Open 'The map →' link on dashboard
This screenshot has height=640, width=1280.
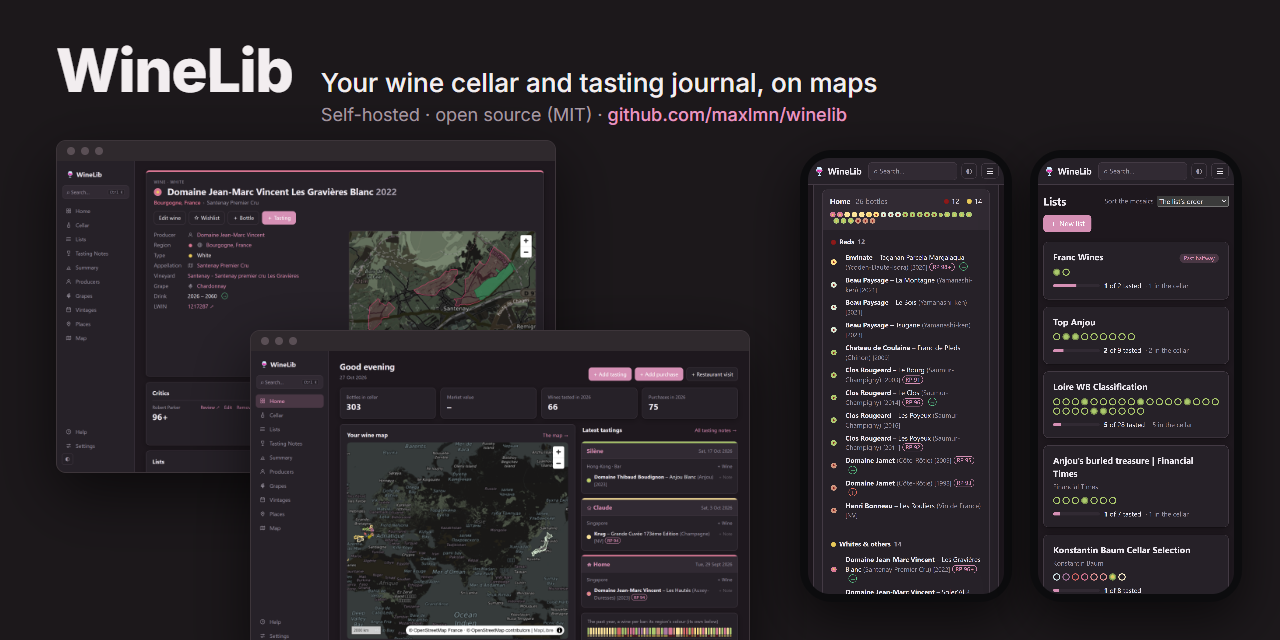point(555,435)
